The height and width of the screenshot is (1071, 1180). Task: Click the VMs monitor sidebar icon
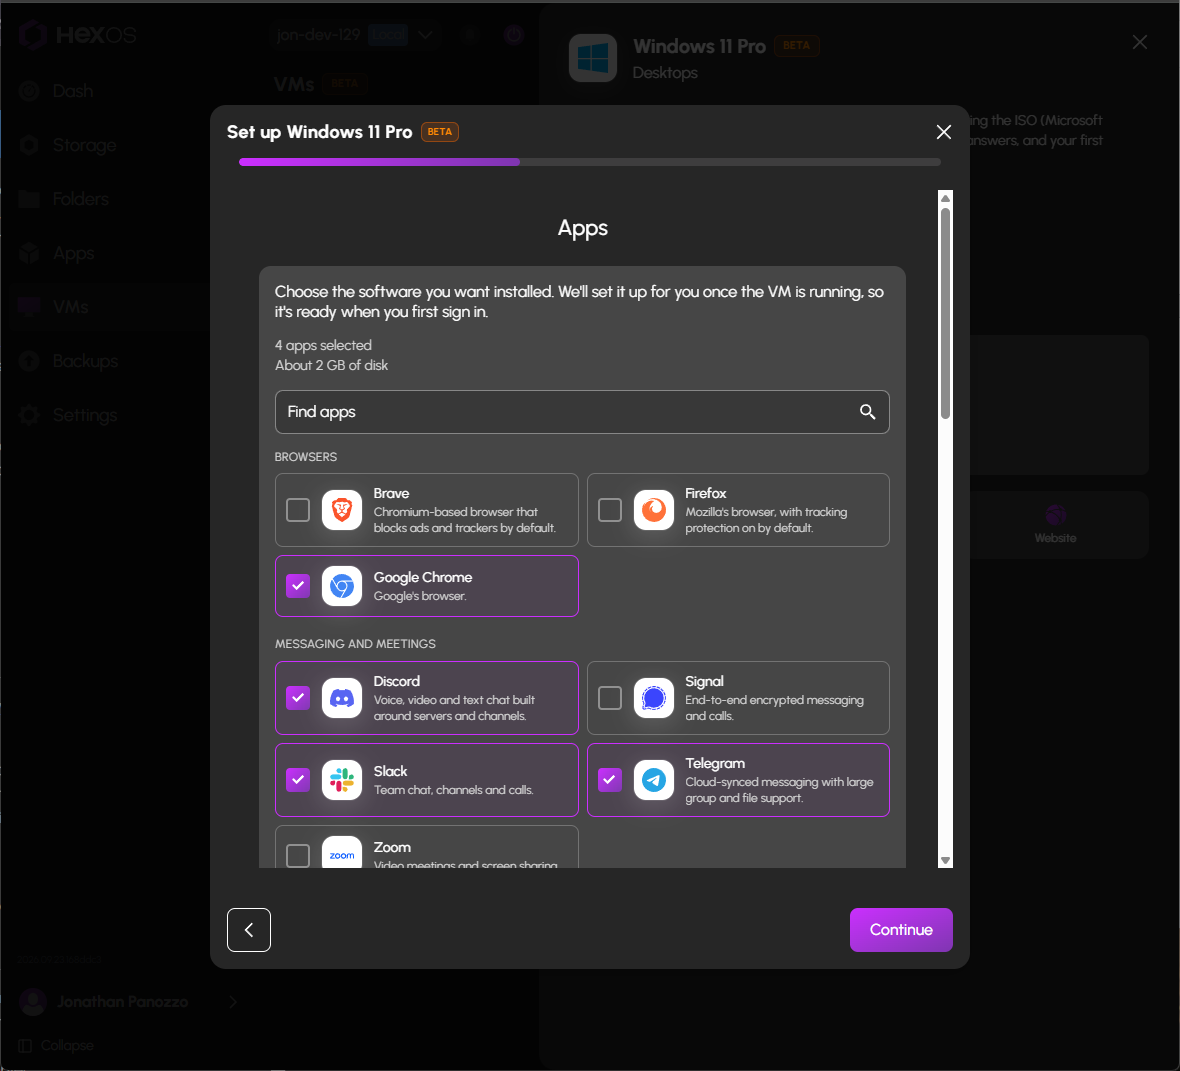pyautogui.click(x=29, y=307)
